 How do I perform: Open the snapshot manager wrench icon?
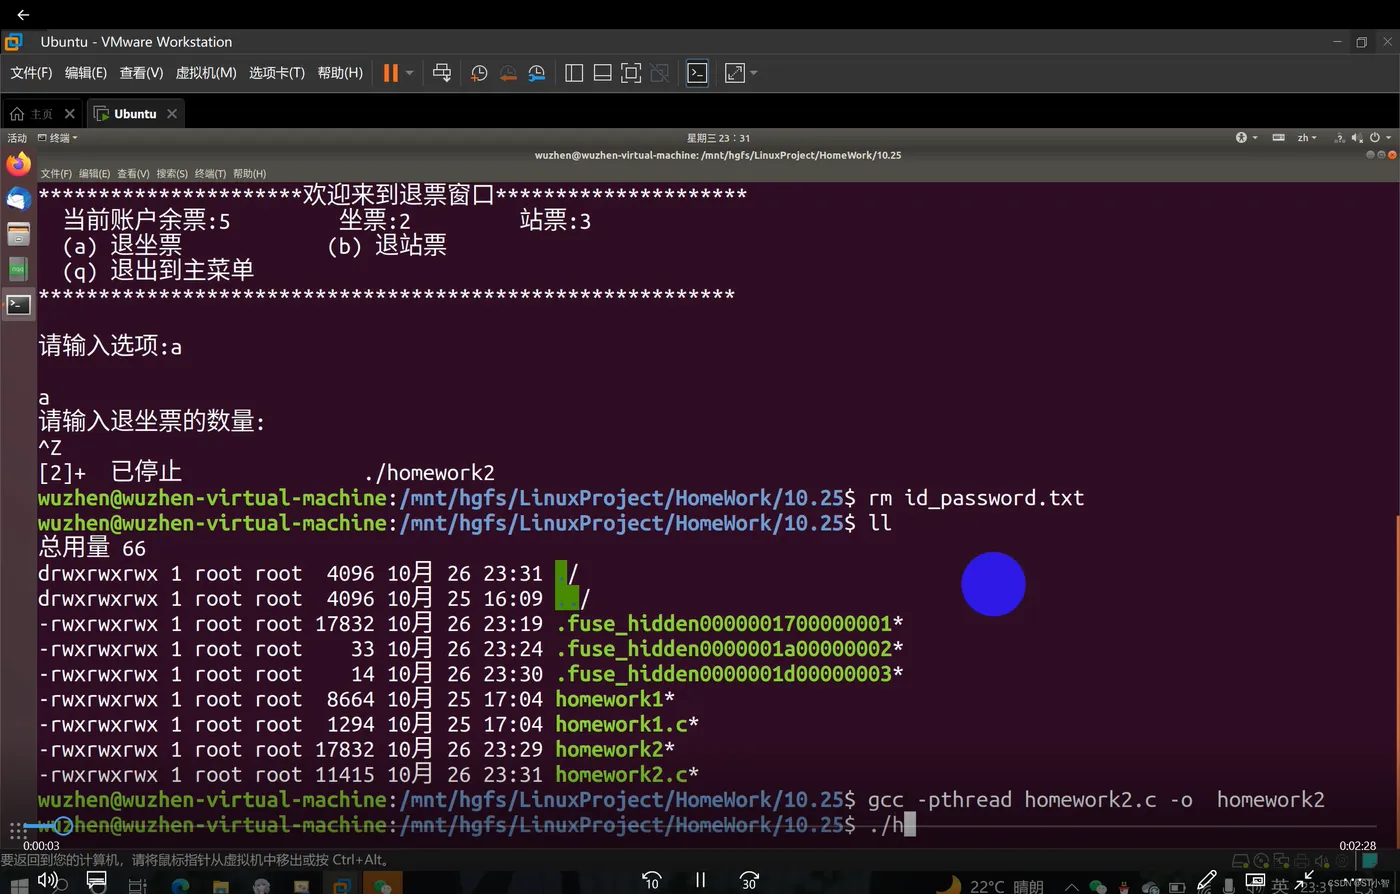coord(537,73)
